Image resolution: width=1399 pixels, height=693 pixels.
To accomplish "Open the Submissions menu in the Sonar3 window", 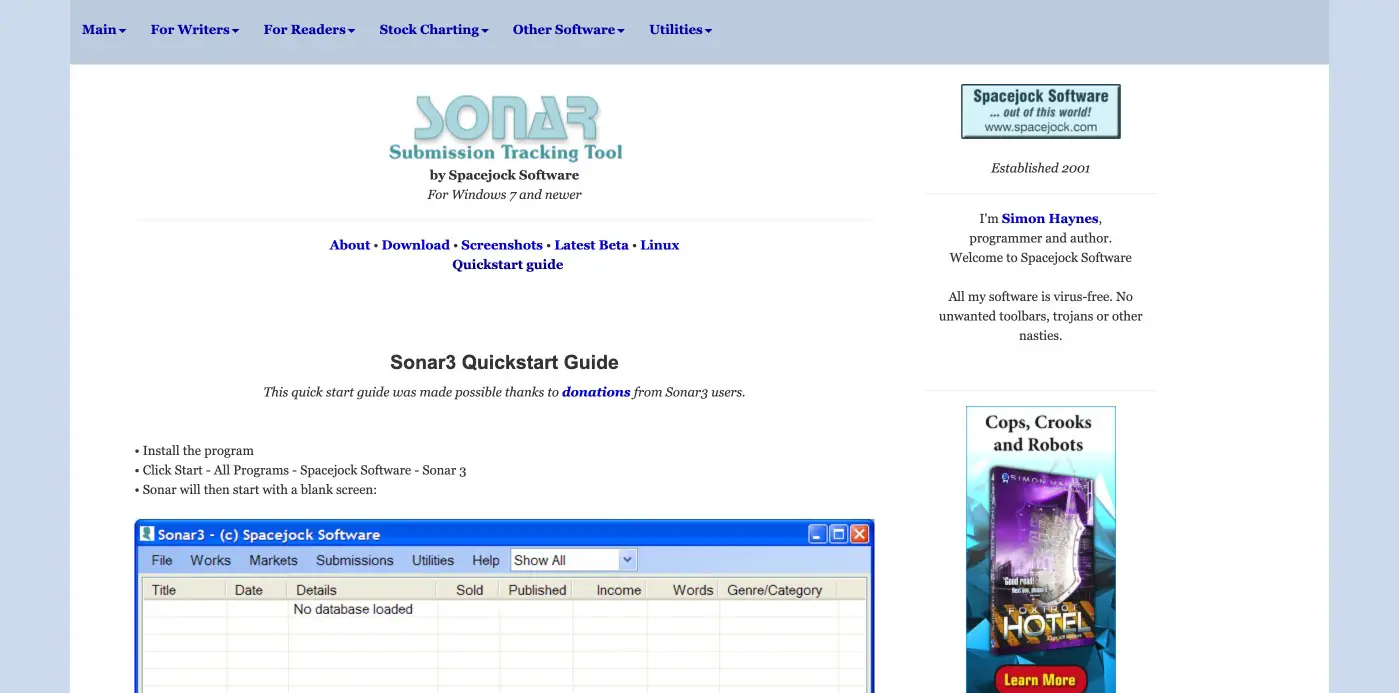I will click(355, 561).
